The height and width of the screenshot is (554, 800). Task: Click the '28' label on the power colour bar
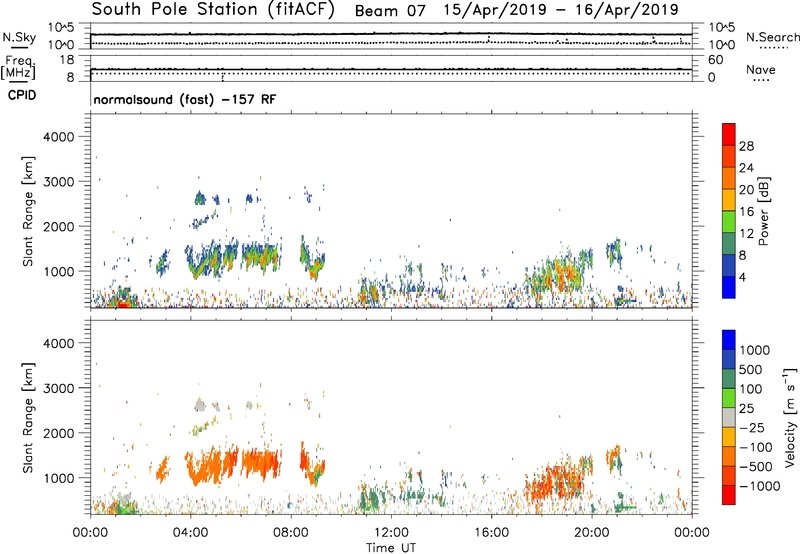coord(746,146)
